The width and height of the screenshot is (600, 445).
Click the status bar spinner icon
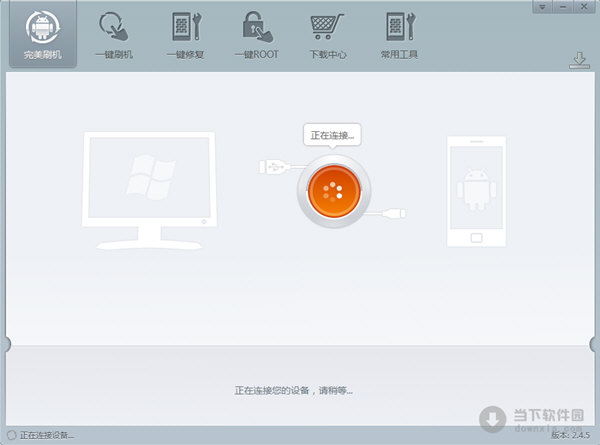coord(11,435)
